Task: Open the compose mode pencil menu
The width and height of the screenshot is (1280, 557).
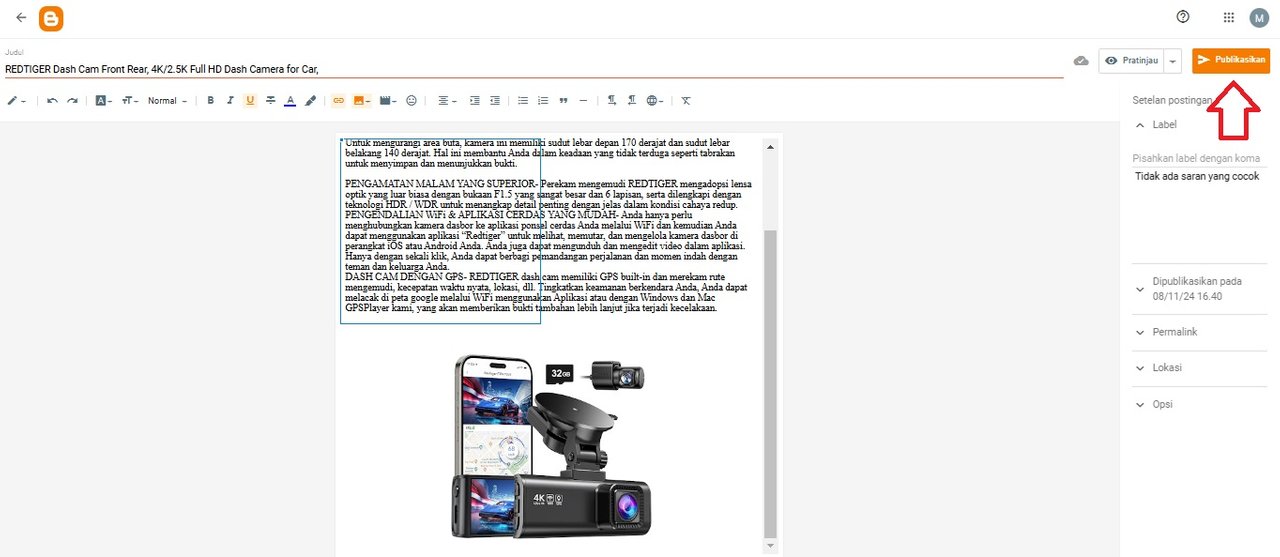Action: [x=16, y=101]
